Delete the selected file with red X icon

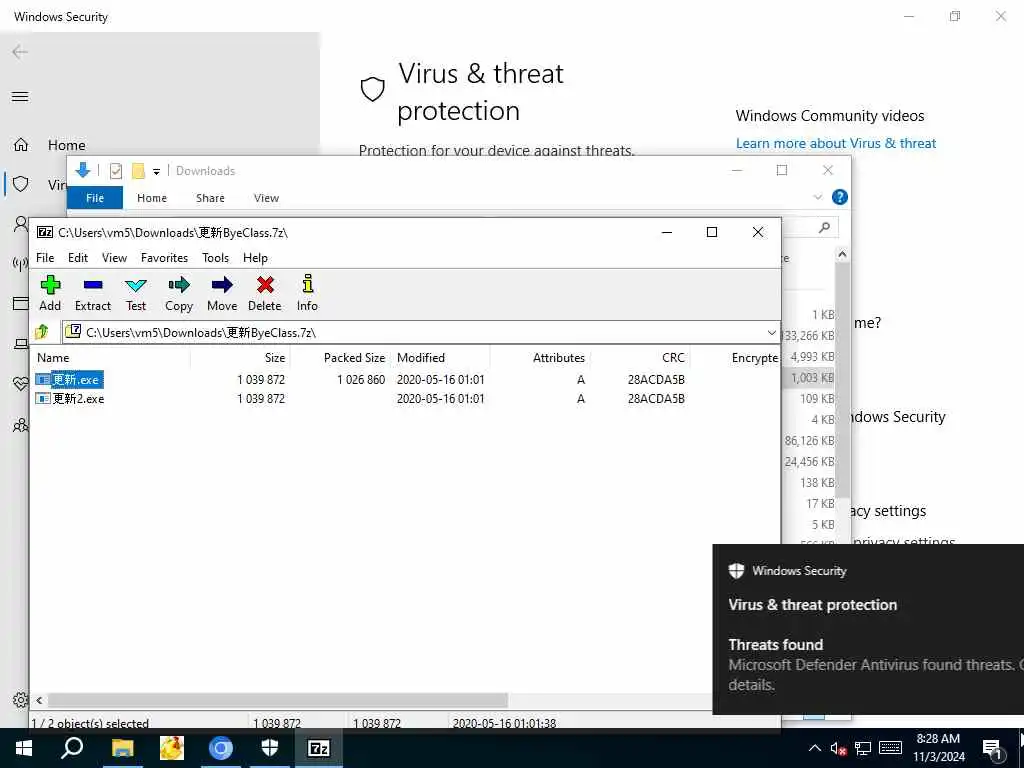click(x=264, y=293)
